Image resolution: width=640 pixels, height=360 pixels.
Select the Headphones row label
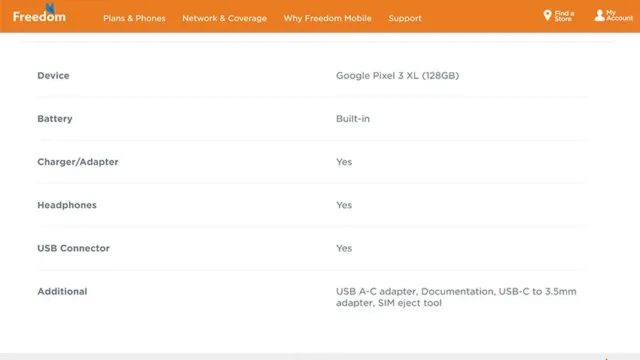67,205
